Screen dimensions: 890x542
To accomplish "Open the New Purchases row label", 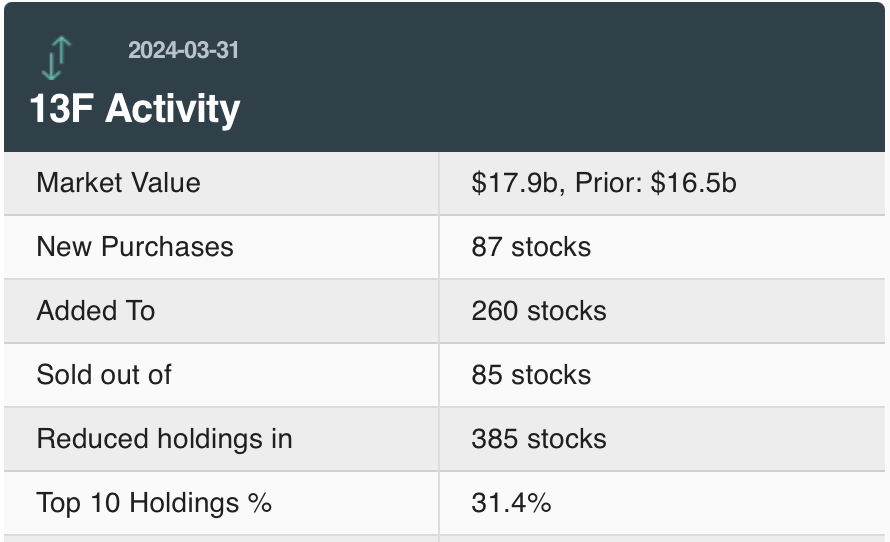I will [135, 247].
